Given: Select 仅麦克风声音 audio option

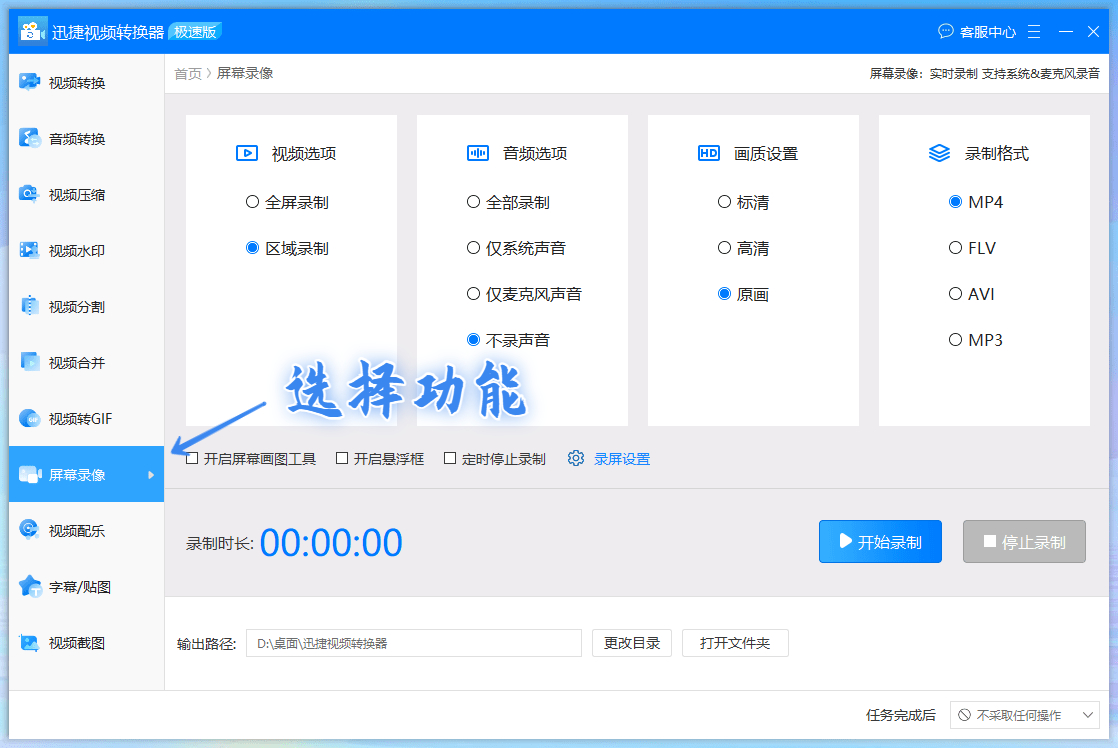Looking at the screenshot, I should 524,294.
